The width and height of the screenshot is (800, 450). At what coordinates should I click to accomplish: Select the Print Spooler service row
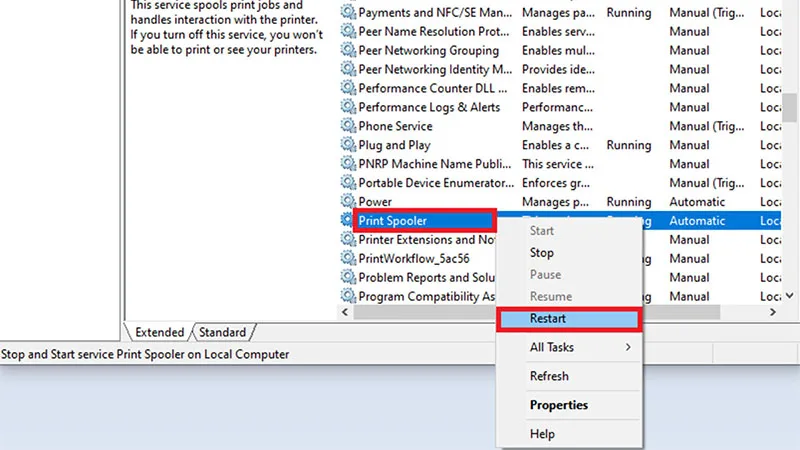pyautogui.click(x=561, y=220)
